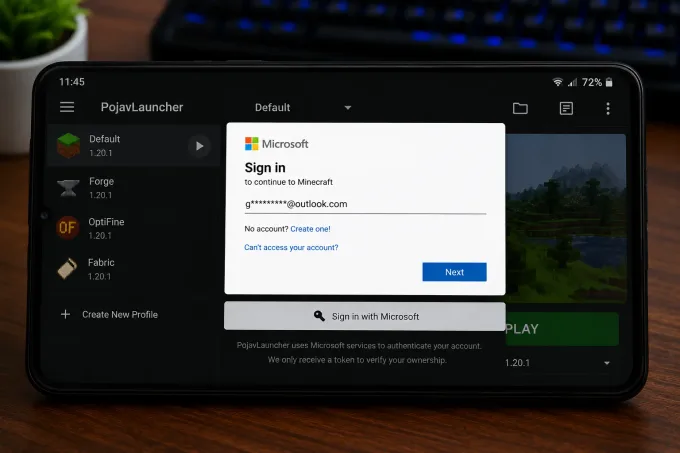680x453 pixels.
Task: Click the 'We only receive a token' notice text
Action: coord(357,360)
